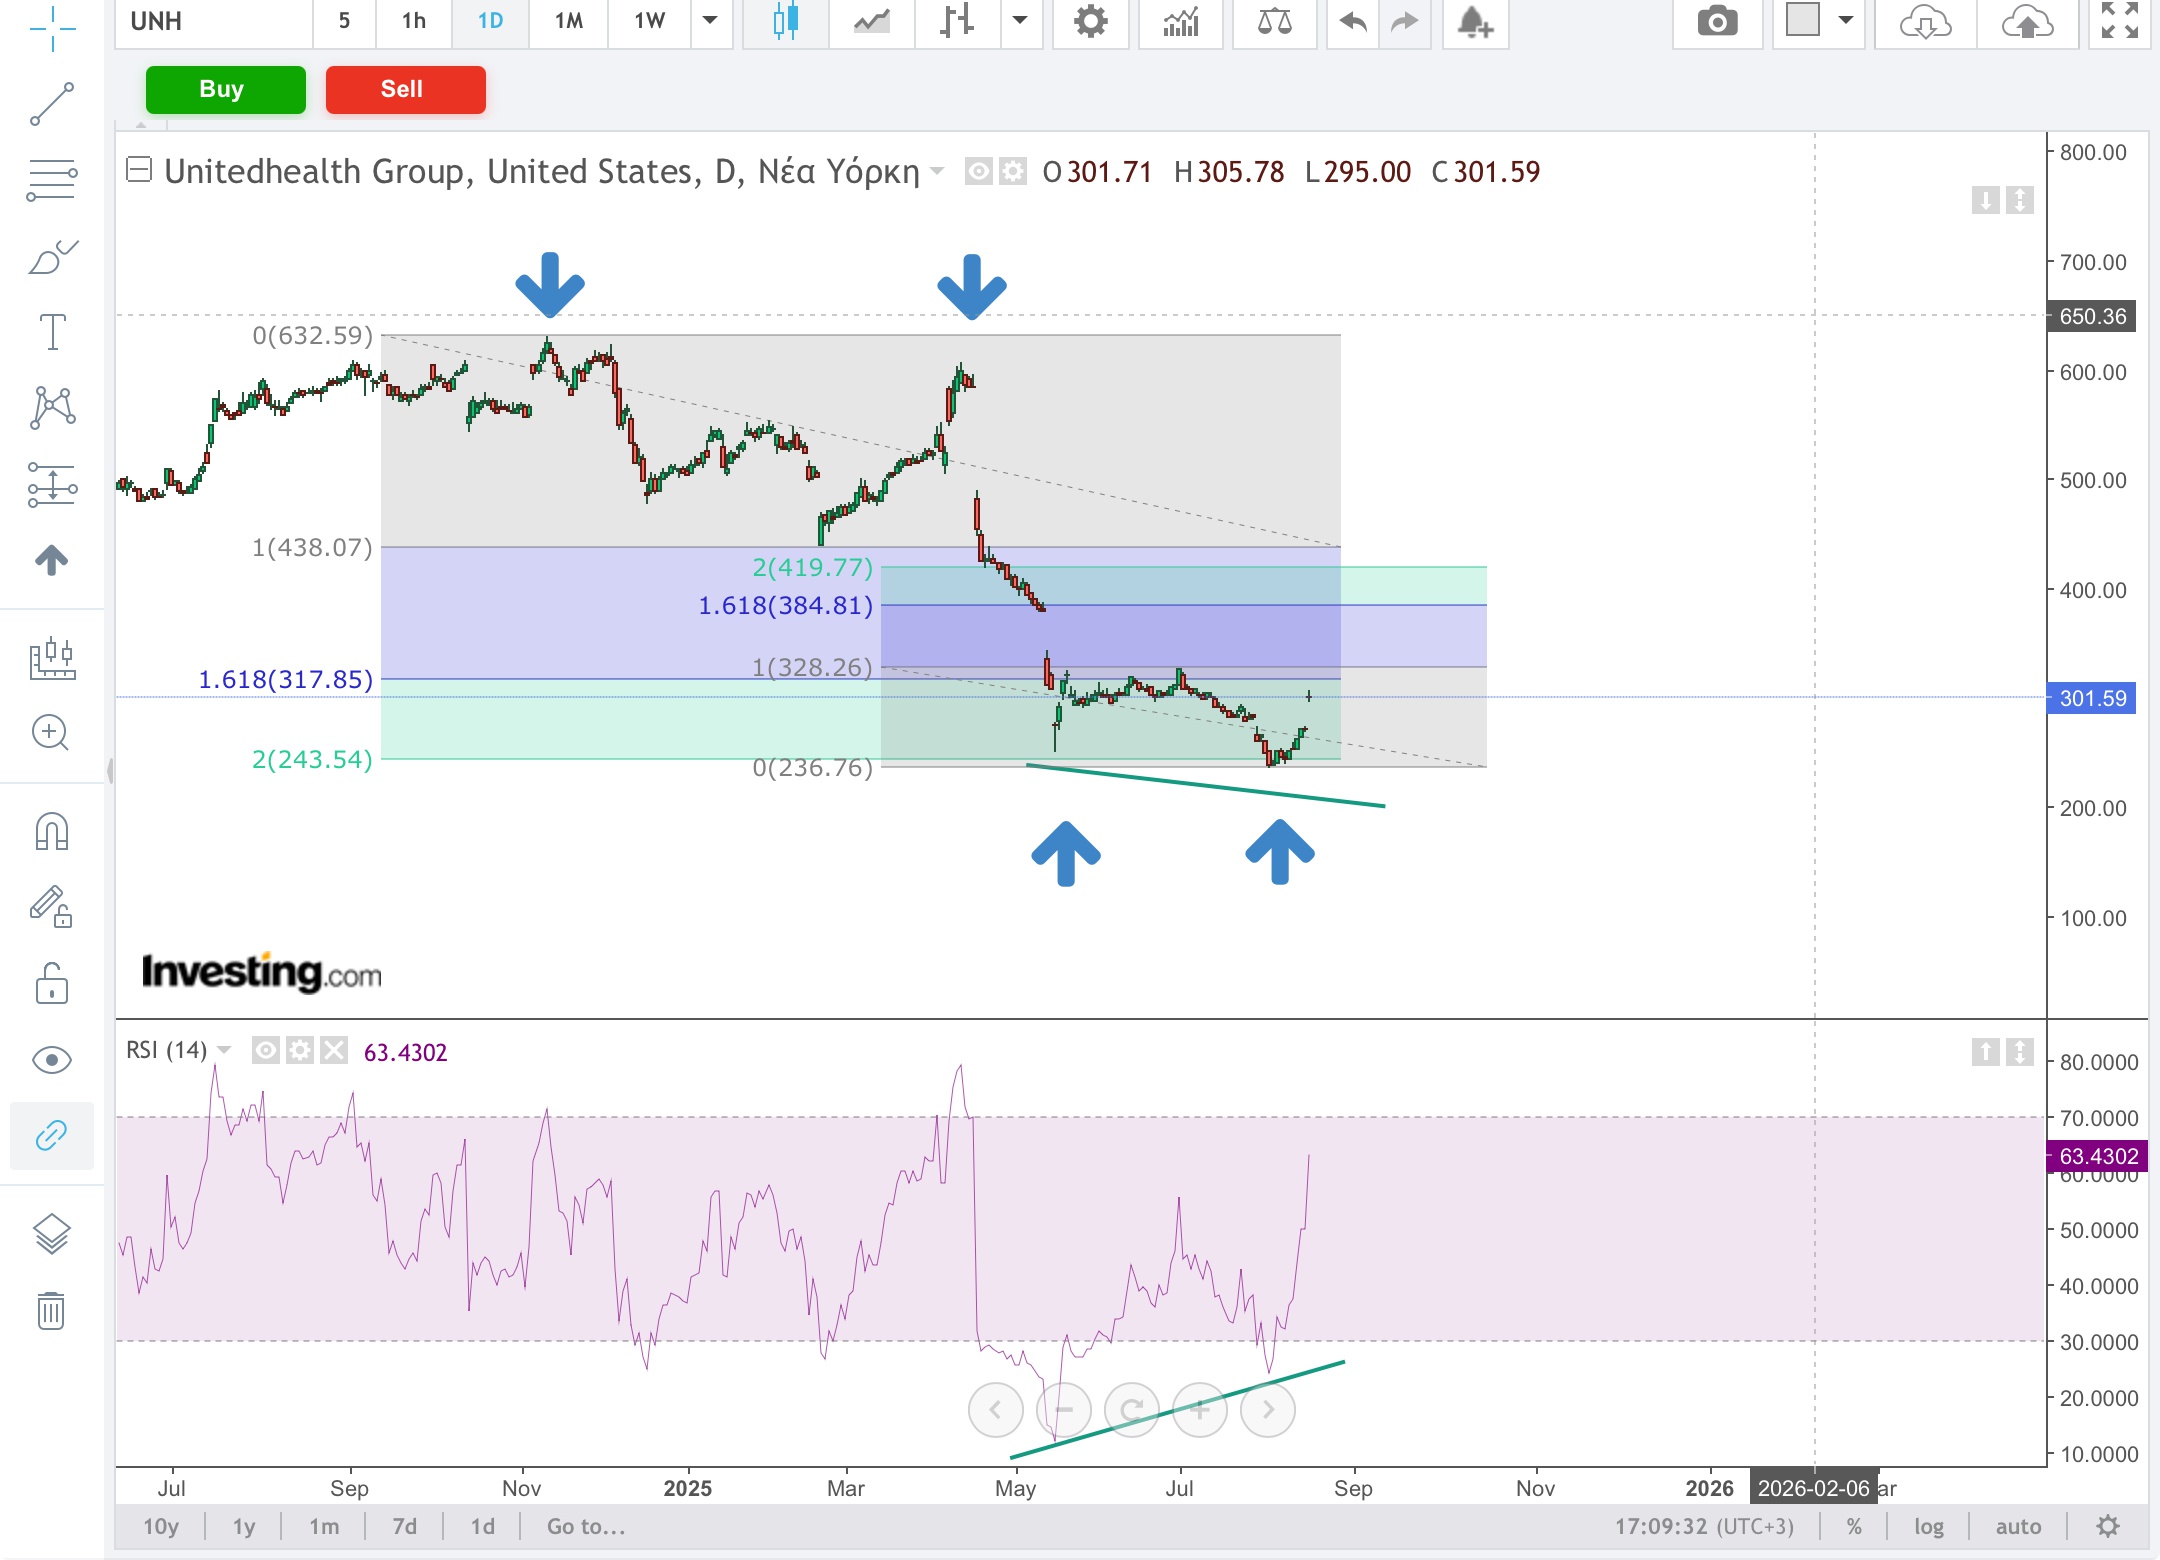Select the bar chart type
The height and width of the screenshot is (1560, 2160).
click(x=958, y=21)
